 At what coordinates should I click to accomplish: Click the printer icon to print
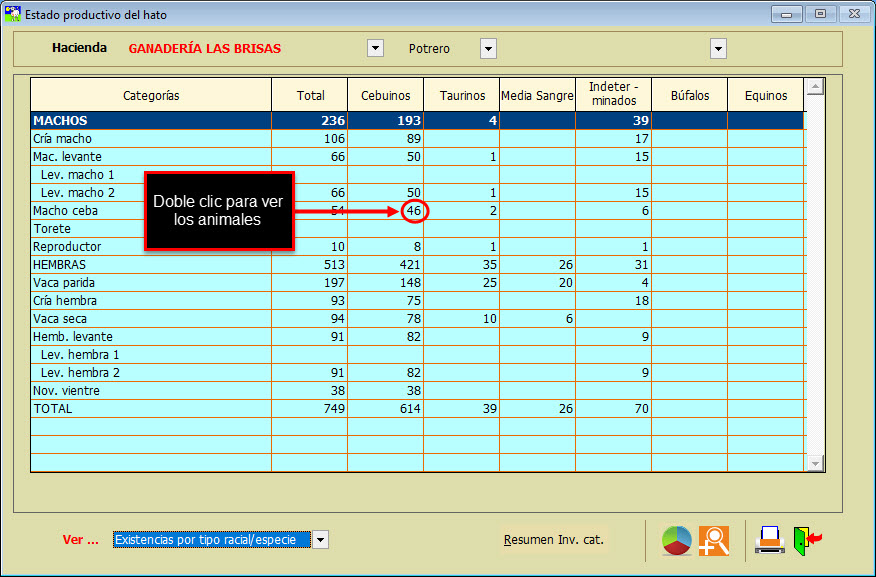[769, 540]
